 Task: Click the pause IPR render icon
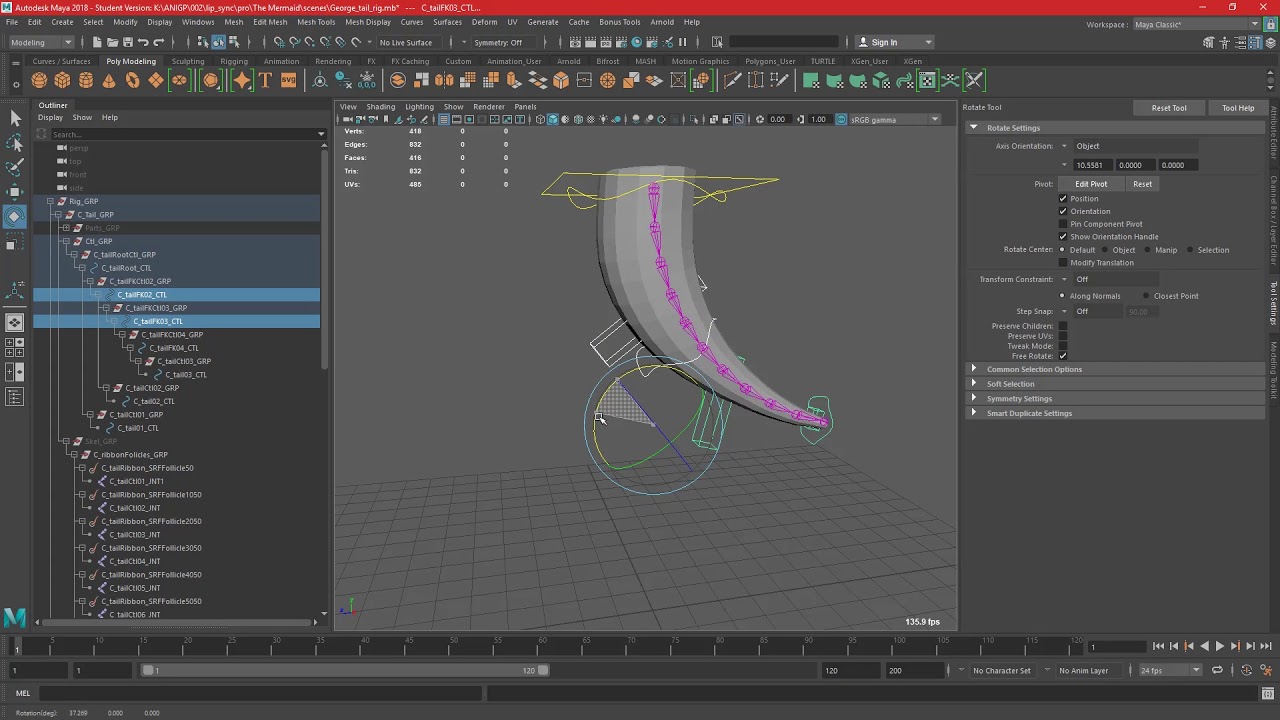tap(683, 42)
